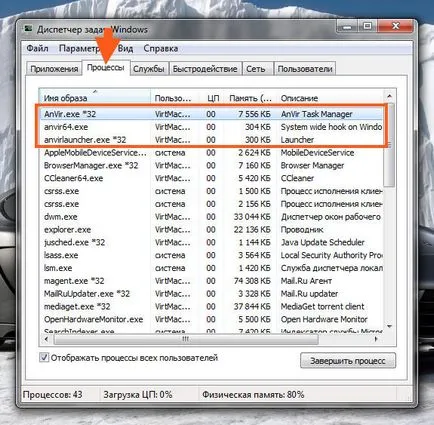434x425 pixels.
Task: Click the 'Завершить процесс' button
Action: (x=348, y=361)
